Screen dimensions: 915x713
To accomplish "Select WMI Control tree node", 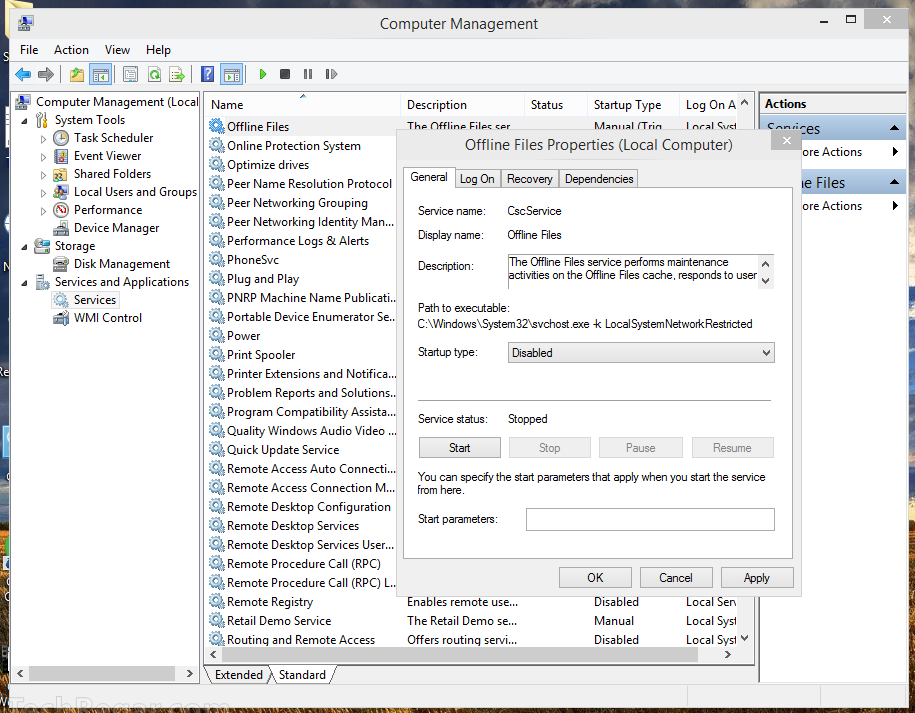I will [x=107, y=318].
